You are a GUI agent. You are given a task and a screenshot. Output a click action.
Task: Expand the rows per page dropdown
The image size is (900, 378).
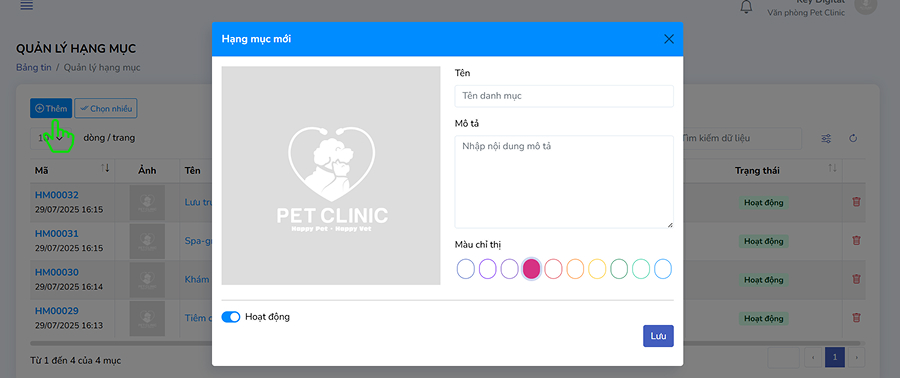50,138
